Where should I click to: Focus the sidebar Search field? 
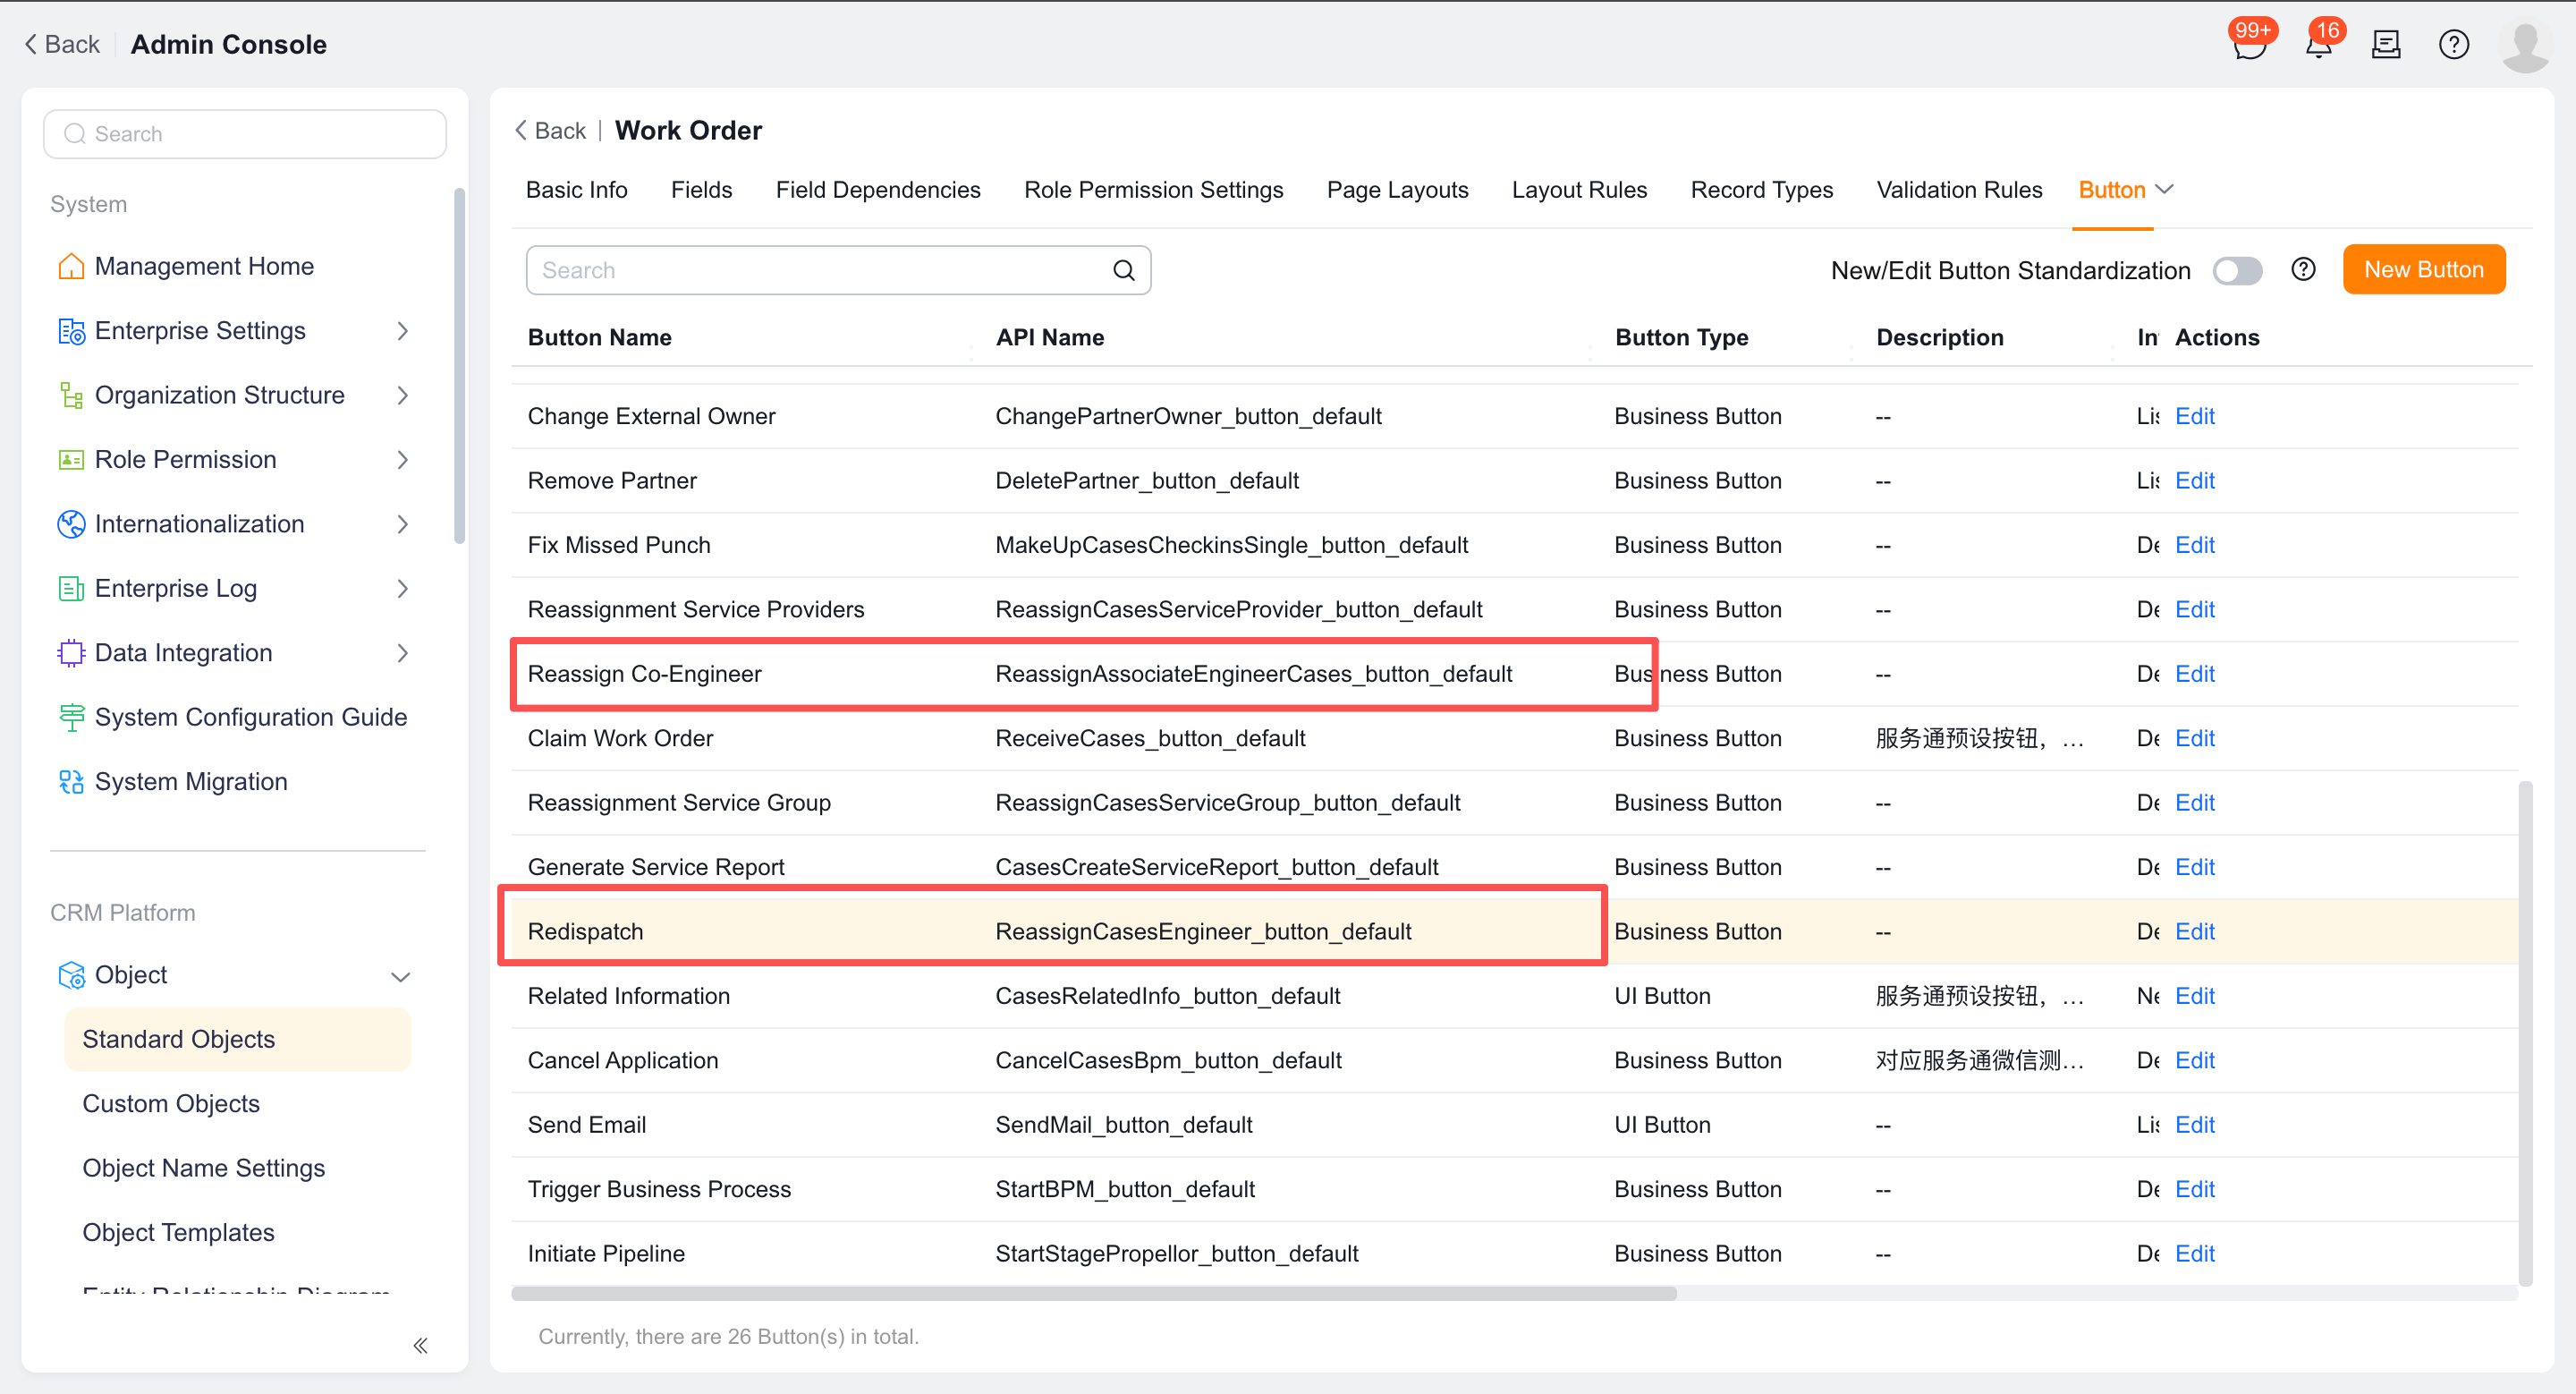coord(245,134)
